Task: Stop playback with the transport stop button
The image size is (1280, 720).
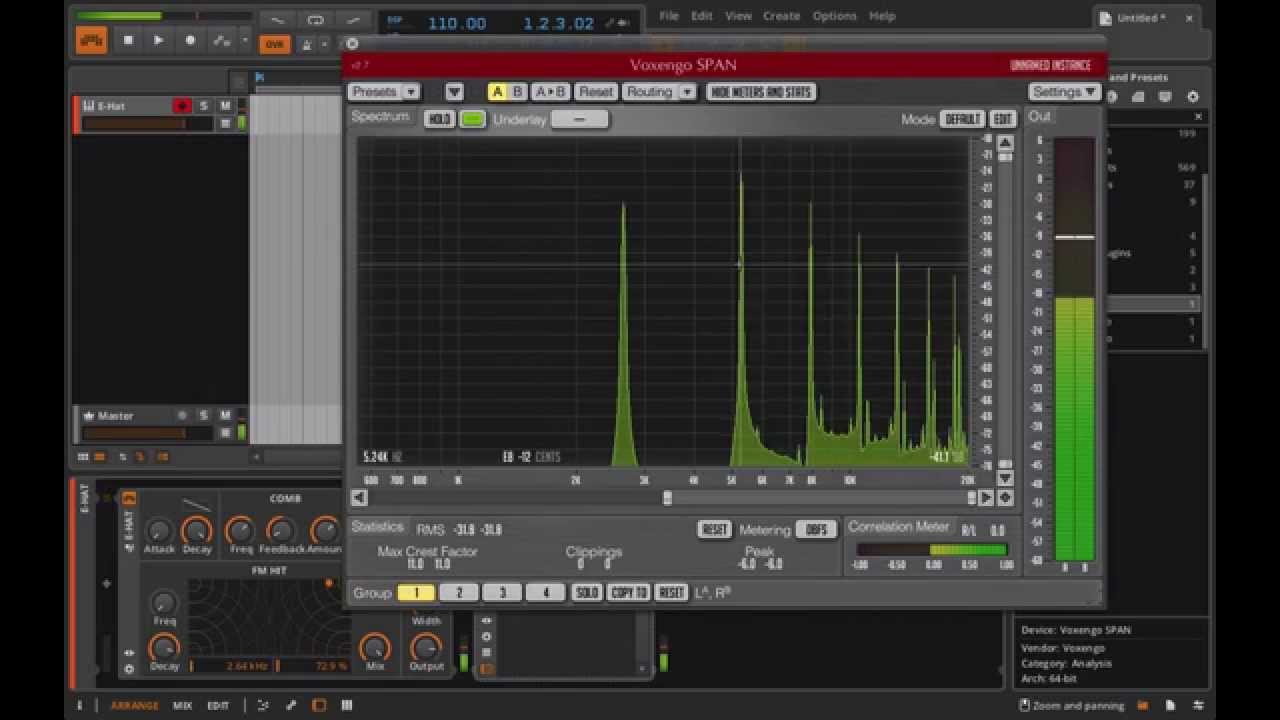Action: pyautogui.click(x=127, y=40)
